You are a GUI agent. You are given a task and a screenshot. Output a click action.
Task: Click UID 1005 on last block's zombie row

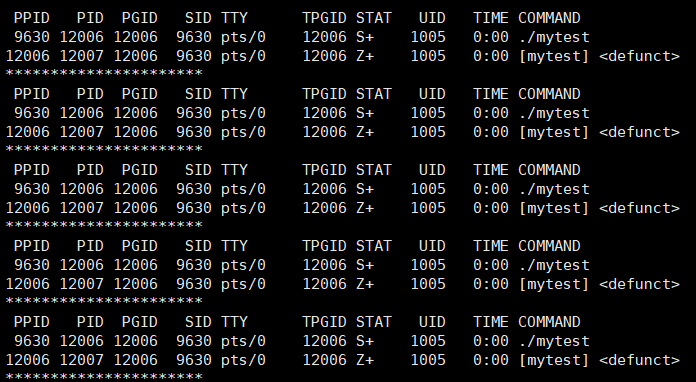pos(428,360)
